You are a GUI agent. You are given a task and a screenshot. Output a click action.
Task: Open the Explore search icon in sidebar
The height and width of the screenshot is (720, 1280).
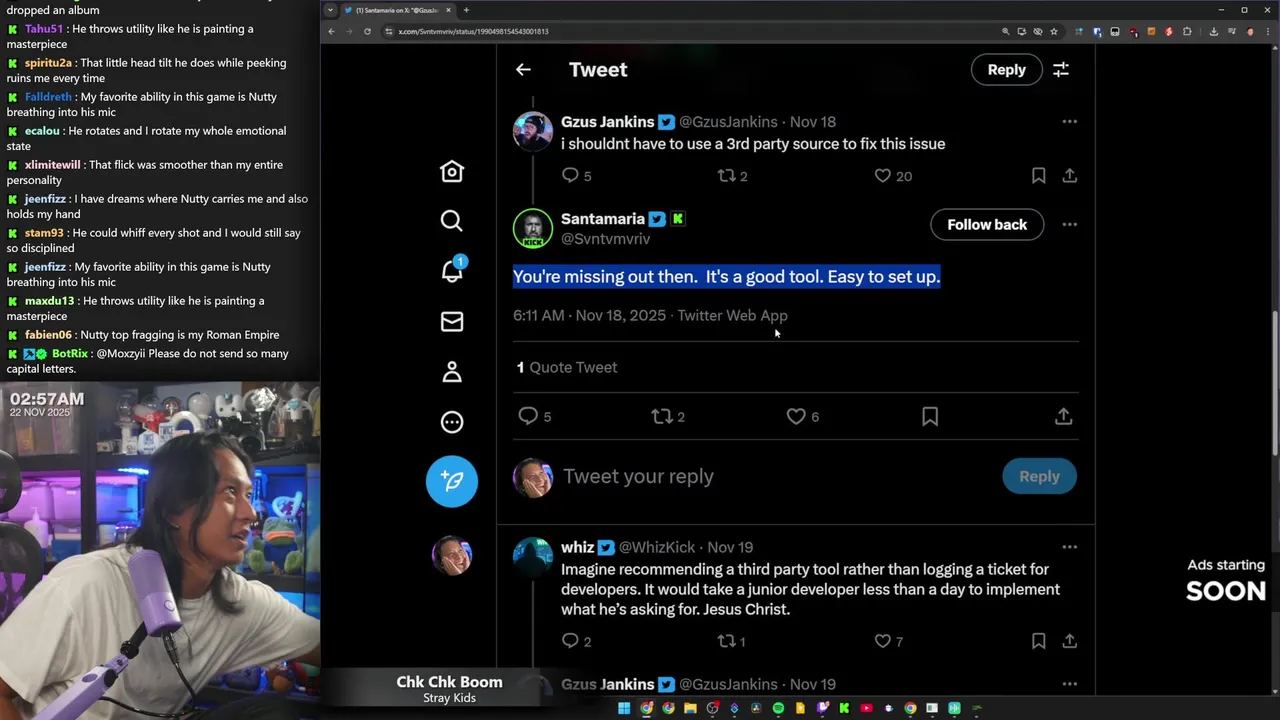[x=452, y=221]
